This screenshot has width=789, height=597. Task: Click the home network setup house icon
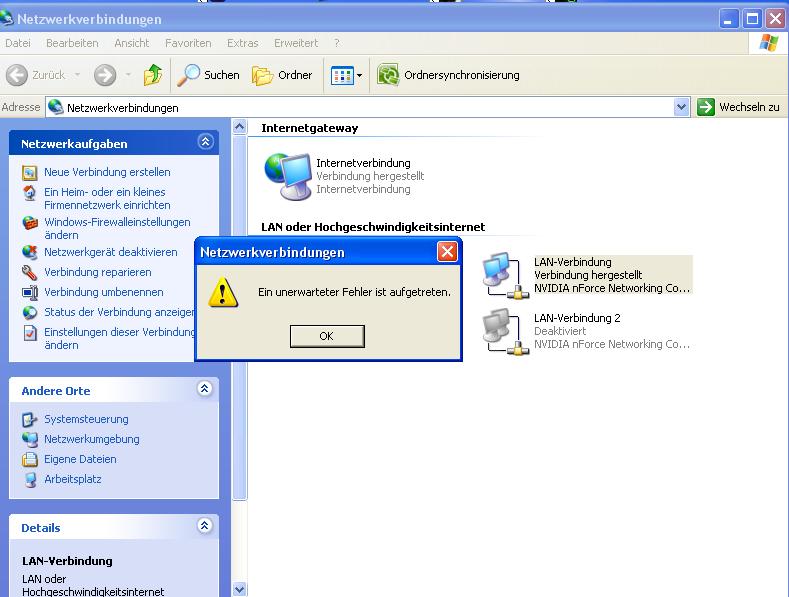click(30, 193)
